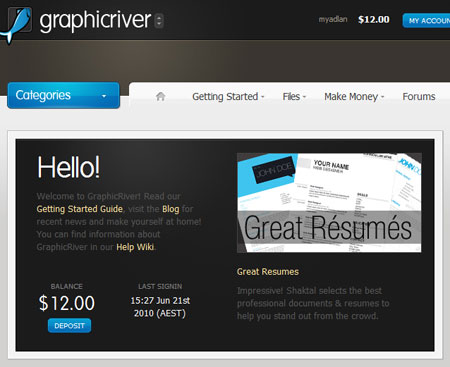Click the 'Impressive! Shaktal selects' description text
The height and width of the screenshot is (367, 450).
click(313, 303)
